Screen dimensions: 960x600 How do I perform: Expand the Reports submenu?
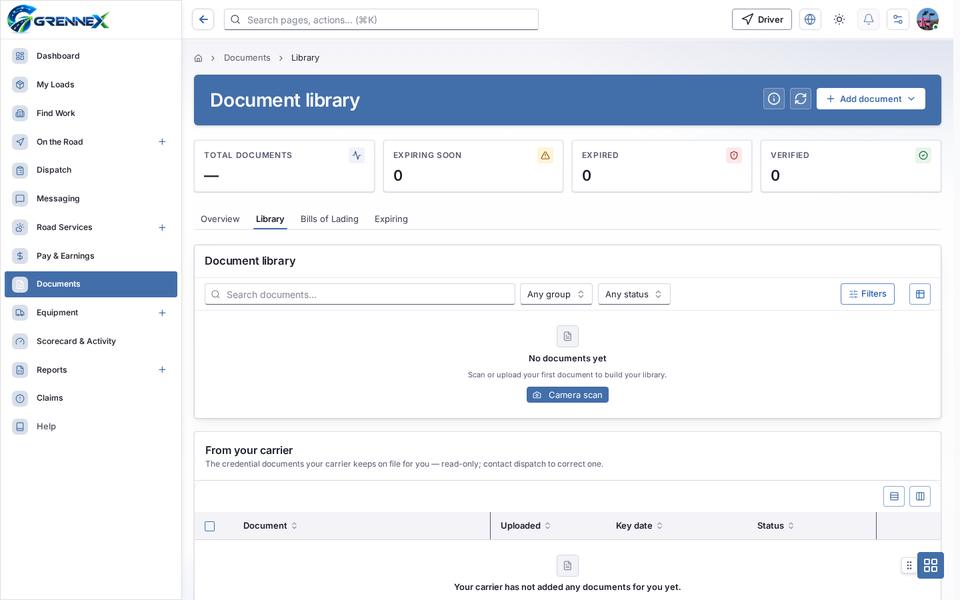click(162, 370)
